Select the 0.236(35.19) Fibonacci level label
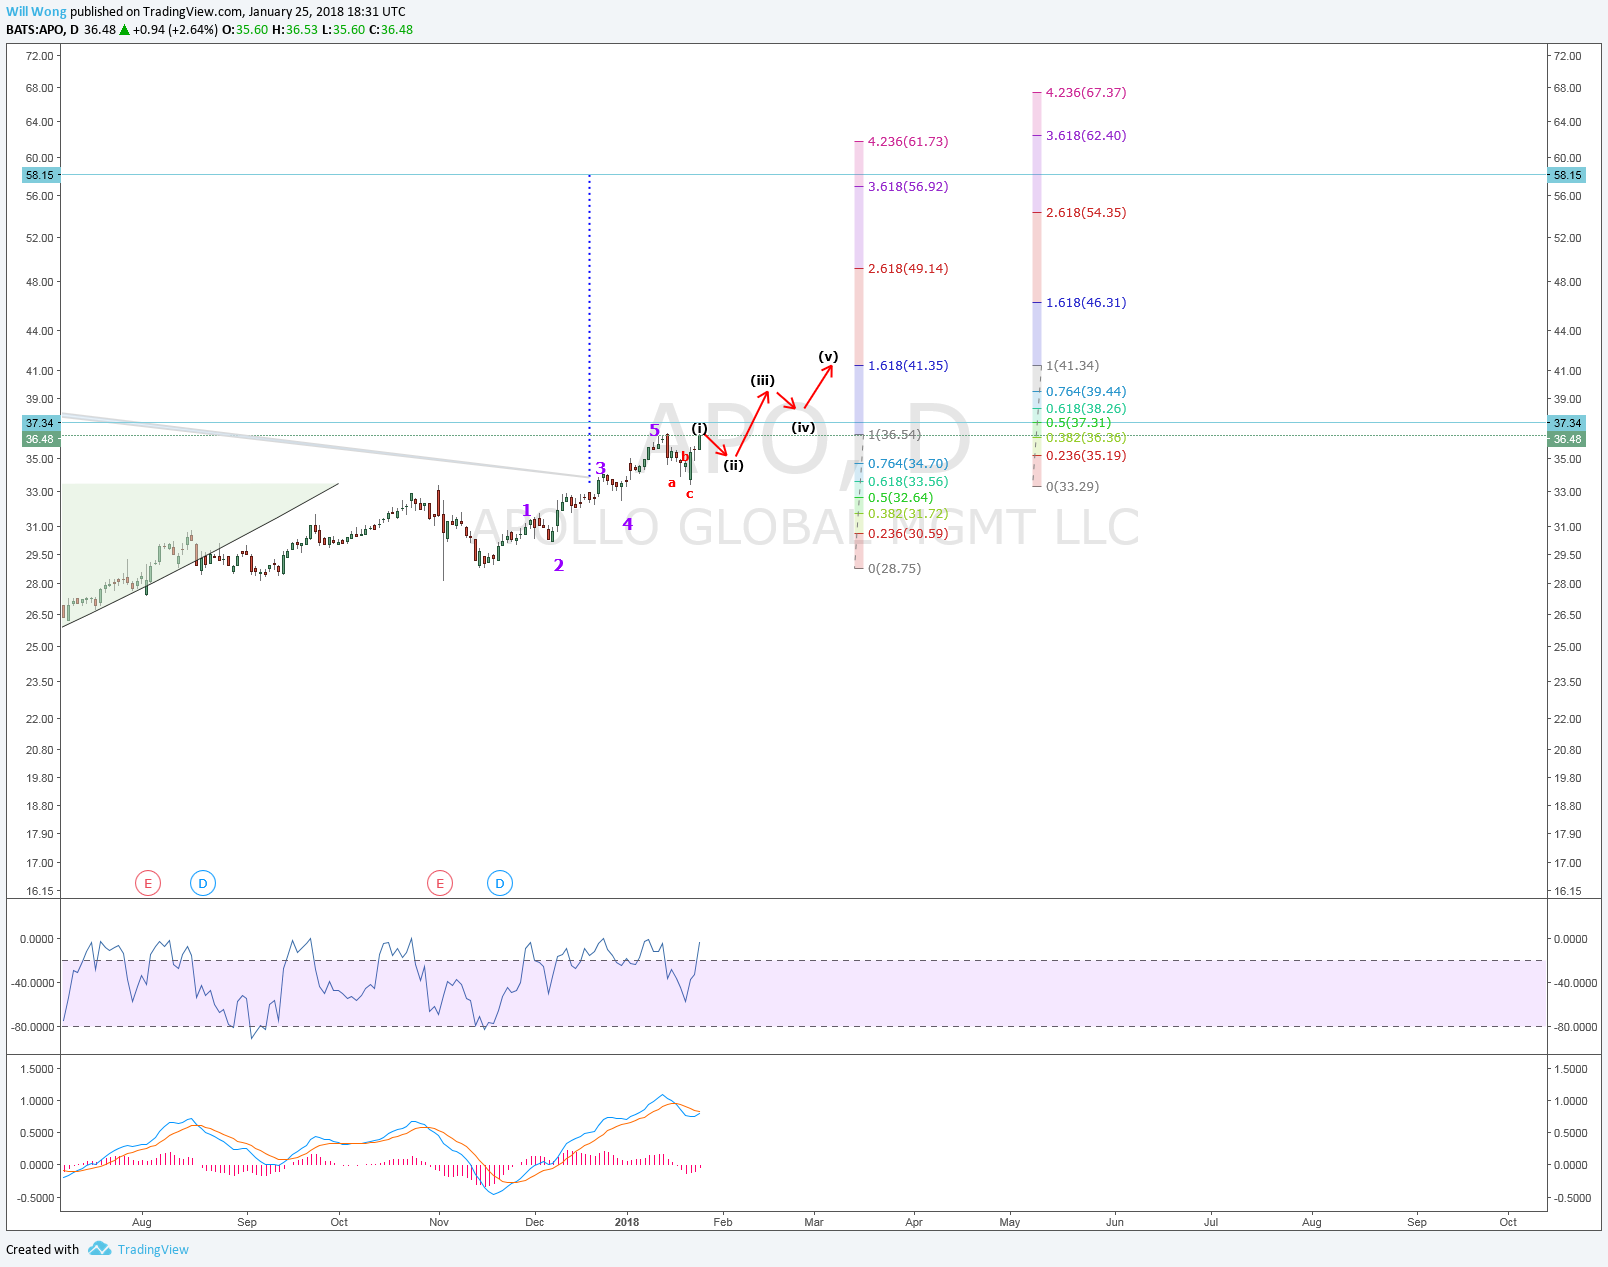This screenshot has height=1267, width=1608. click(x=1086, y=455)
